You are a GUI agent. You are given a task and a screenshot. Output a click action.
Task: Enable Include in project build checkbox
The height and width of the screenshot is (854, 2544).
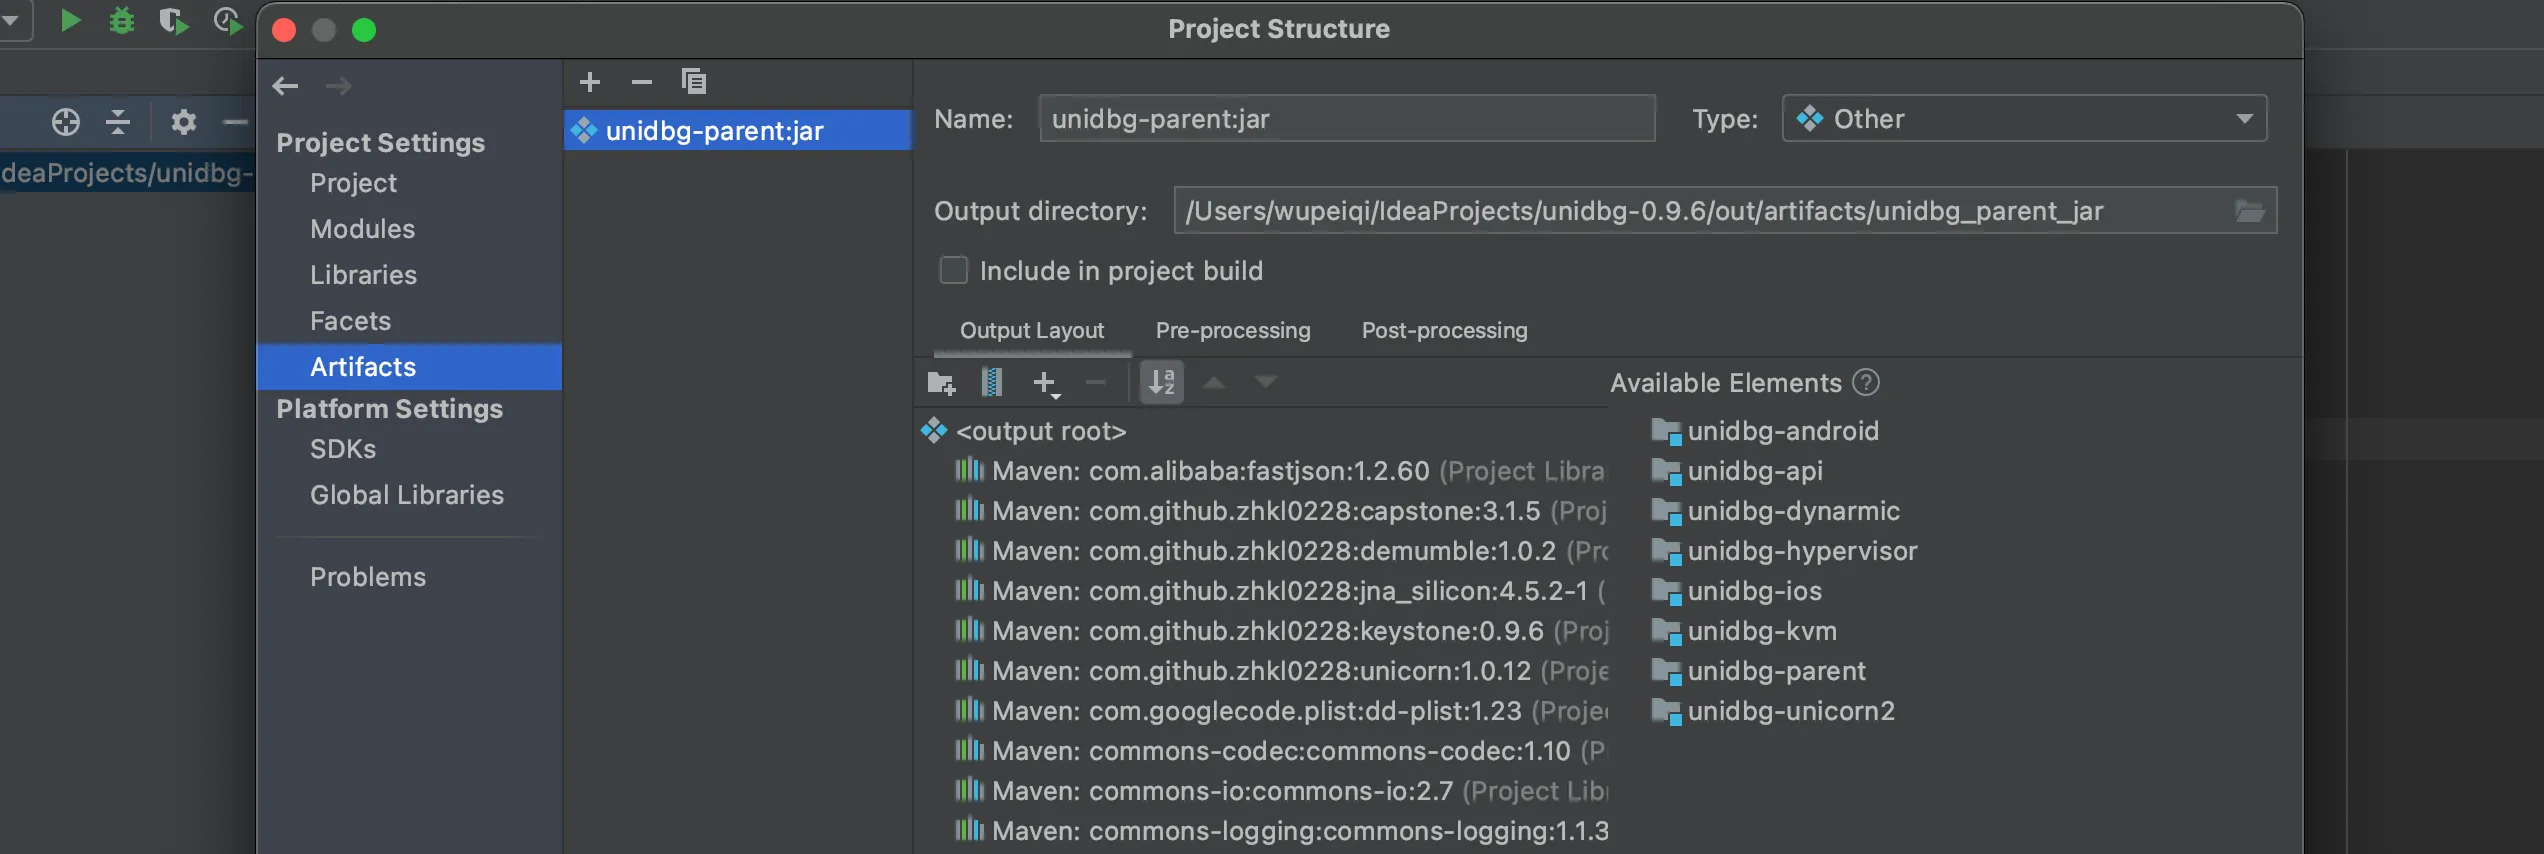954,271
